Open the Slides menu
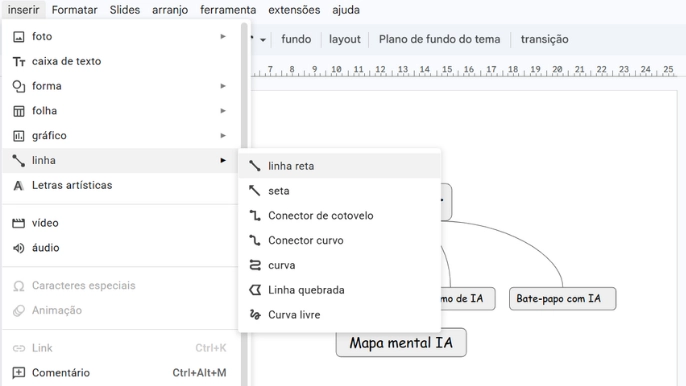686x386 pixels. click(x=125, y=10)
